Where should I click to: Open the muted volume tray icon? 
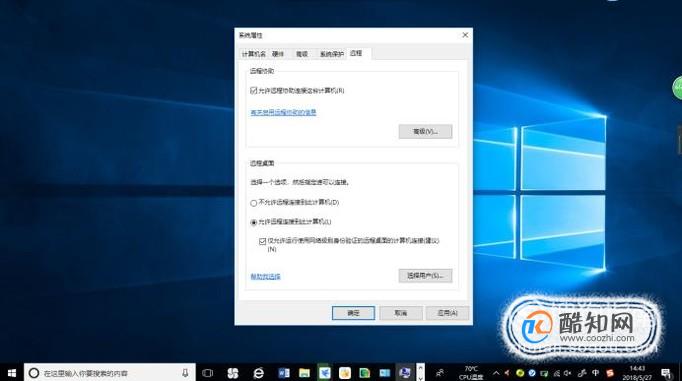pos(568,373)
